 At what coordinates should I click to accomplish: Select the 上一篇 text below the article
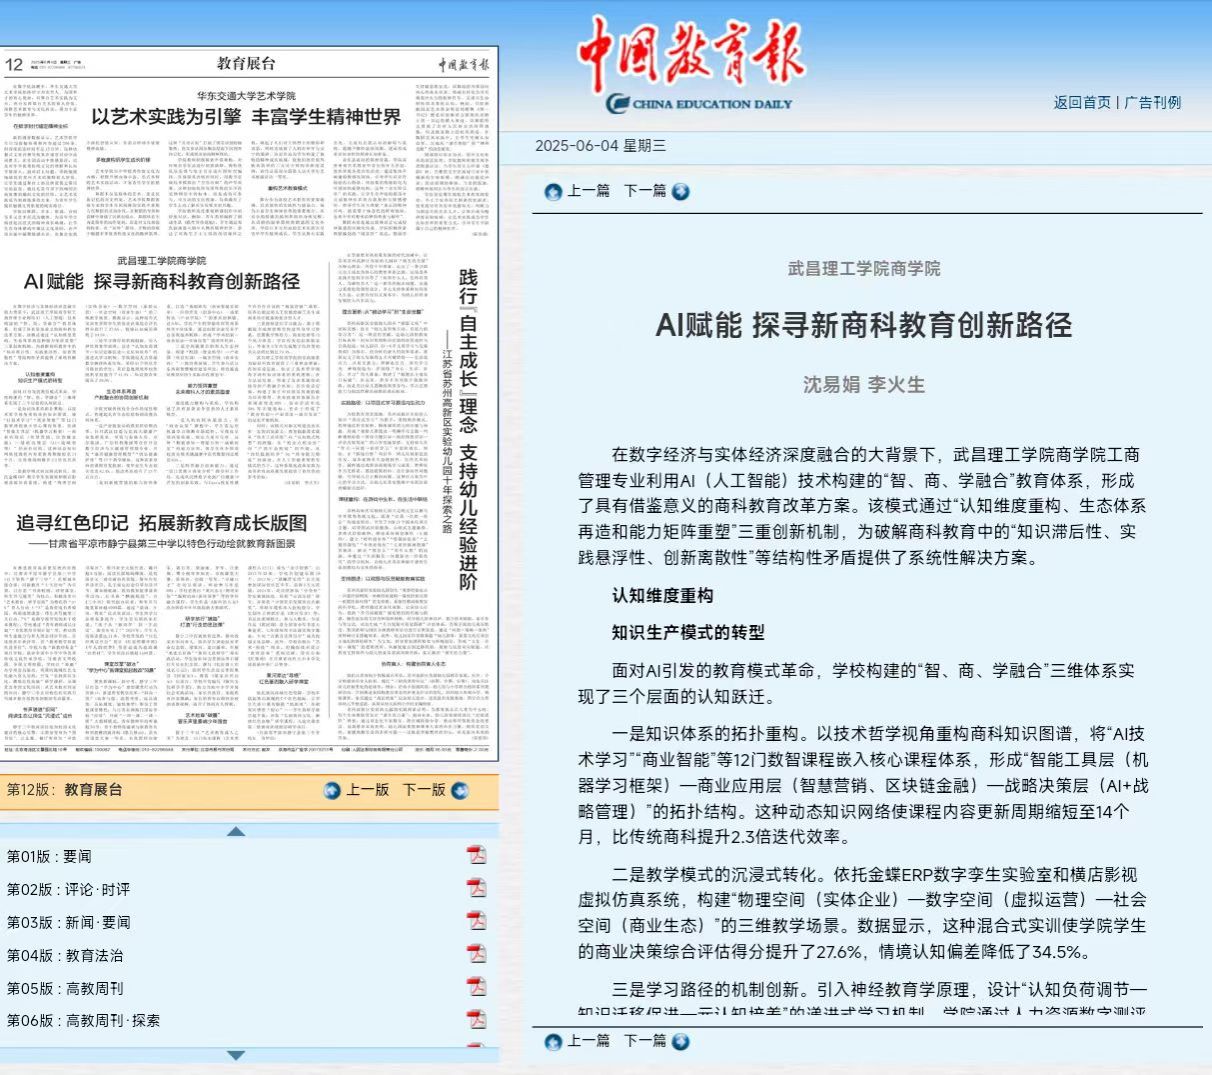pos(588,1041)
